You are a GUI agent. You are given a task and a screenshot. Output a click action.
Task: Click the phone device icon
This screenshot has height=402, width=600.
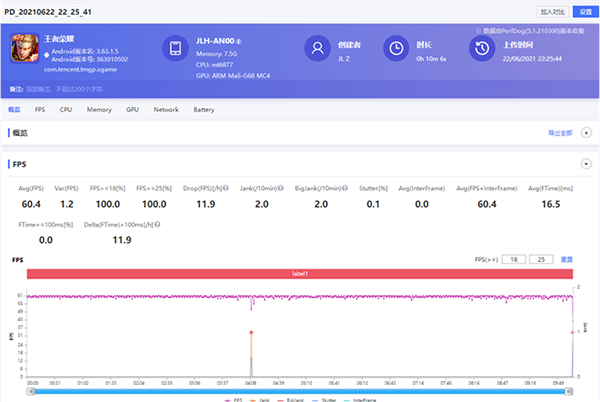tap(175, 48)
